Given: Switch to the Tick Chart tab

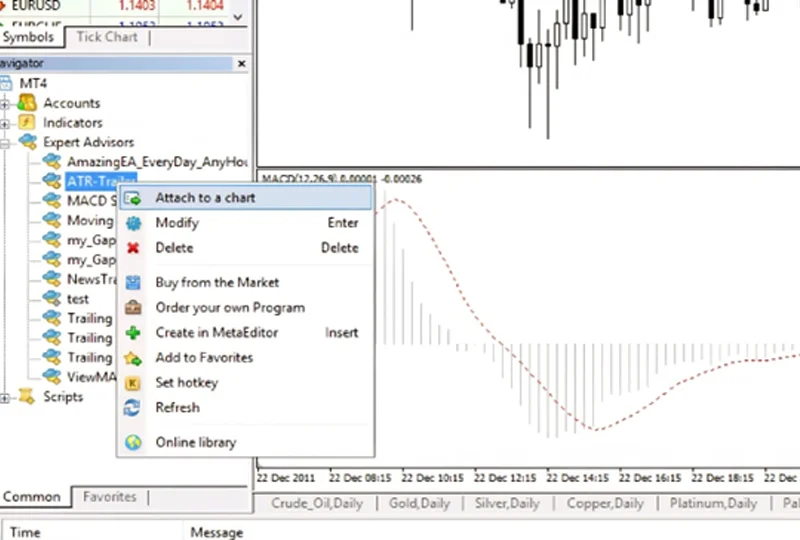Looking at the screenshot, I should (107, 37).
